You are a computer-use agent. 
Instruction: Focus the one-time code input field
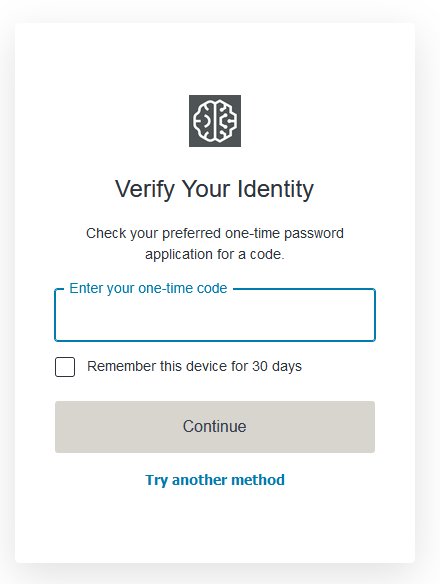215,315
